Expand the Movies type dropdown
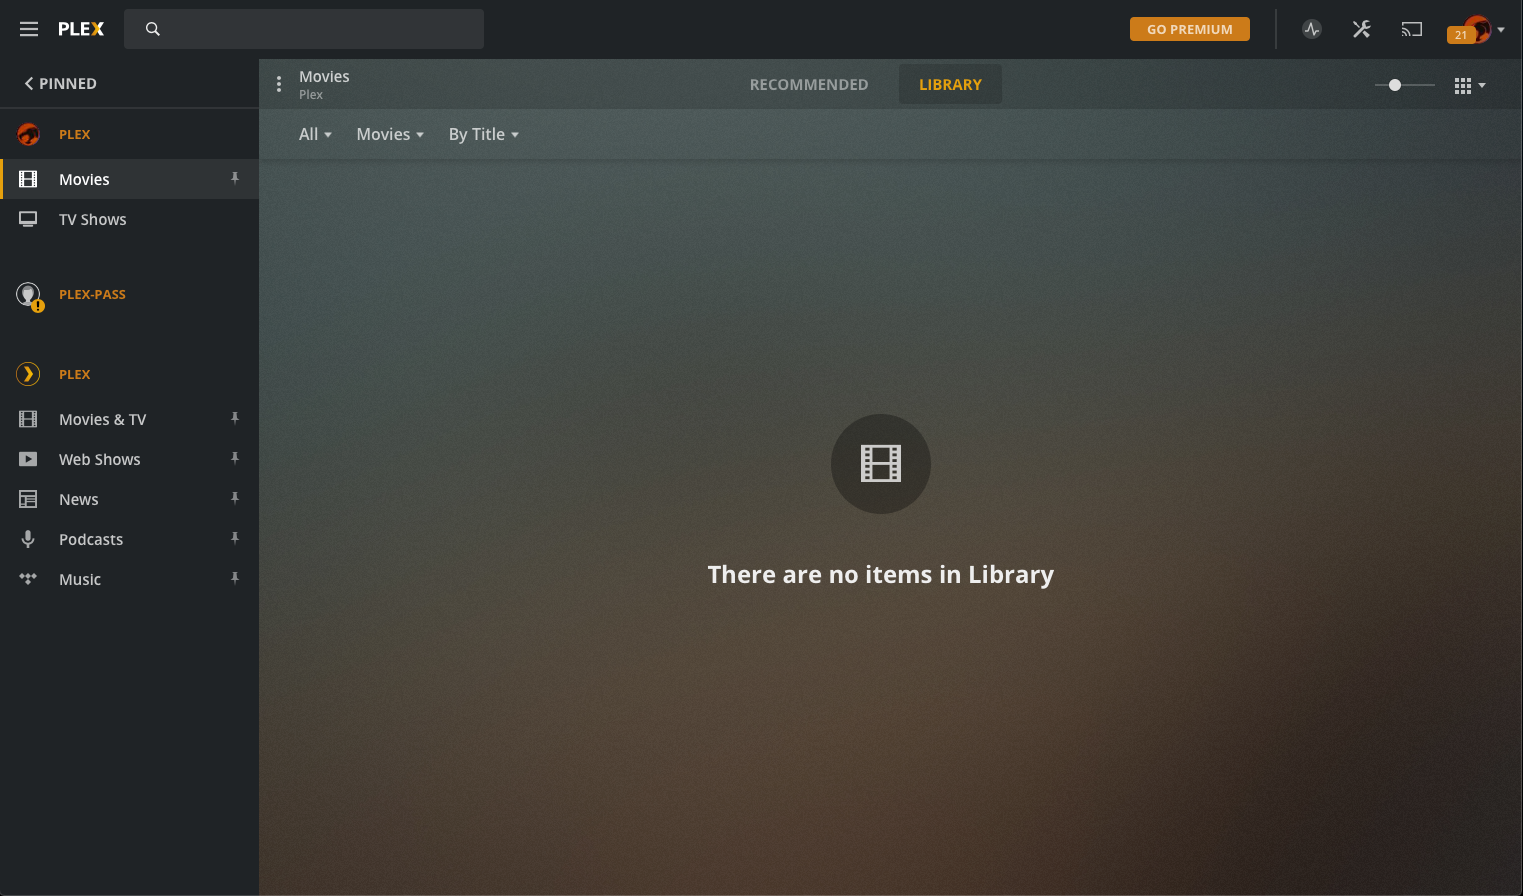Screen dimensions: 1523x896 point(390,134)
